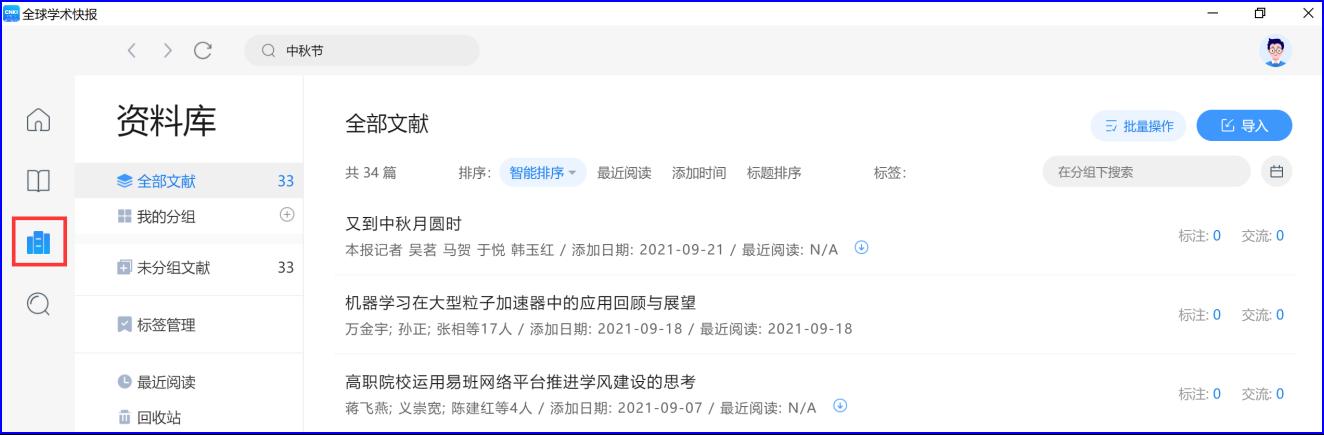Refresh the page with reload icon
This screenshot has height=435, width=1324.
coord(203,51)
